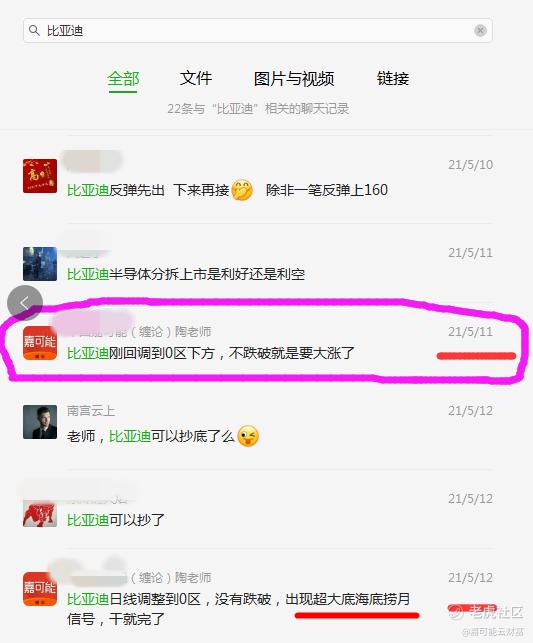The width and height of the screenshot is (533, 643).
Task: Click the 嘉可能 avatar in circled message
Action: 40,343
